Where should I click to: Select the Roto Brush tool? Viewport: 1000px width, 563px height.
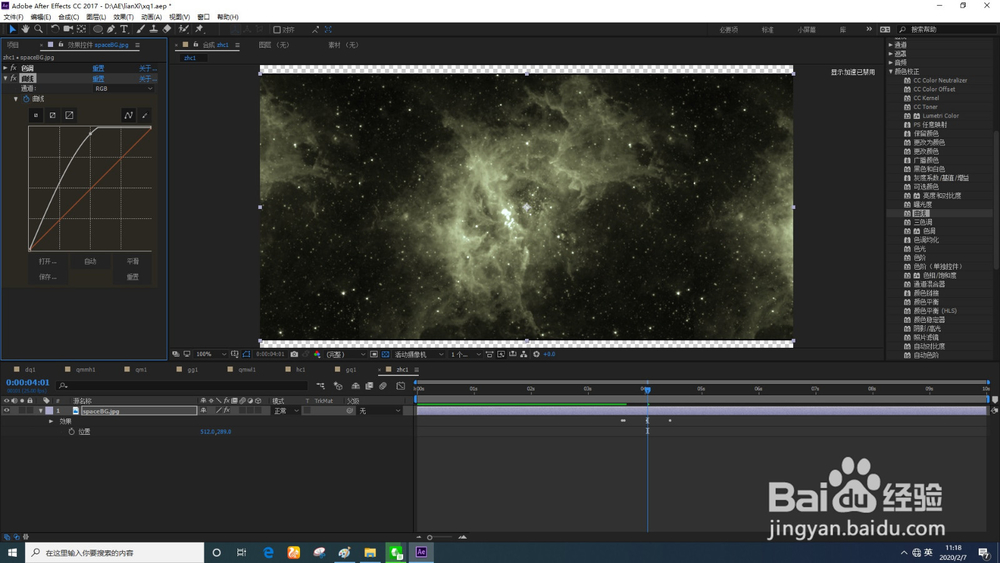pos(184,29)
